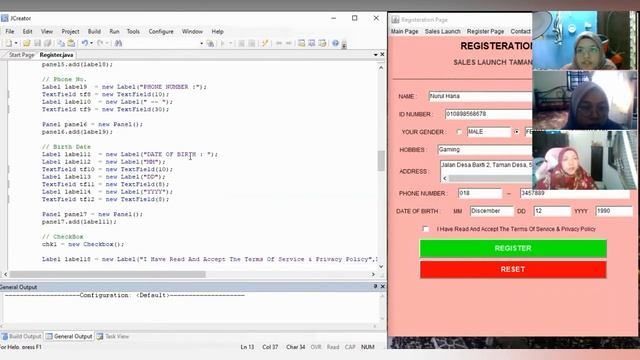Open the Undo history dropdown arrow
The image size is (640, 360).
point(91,43)
